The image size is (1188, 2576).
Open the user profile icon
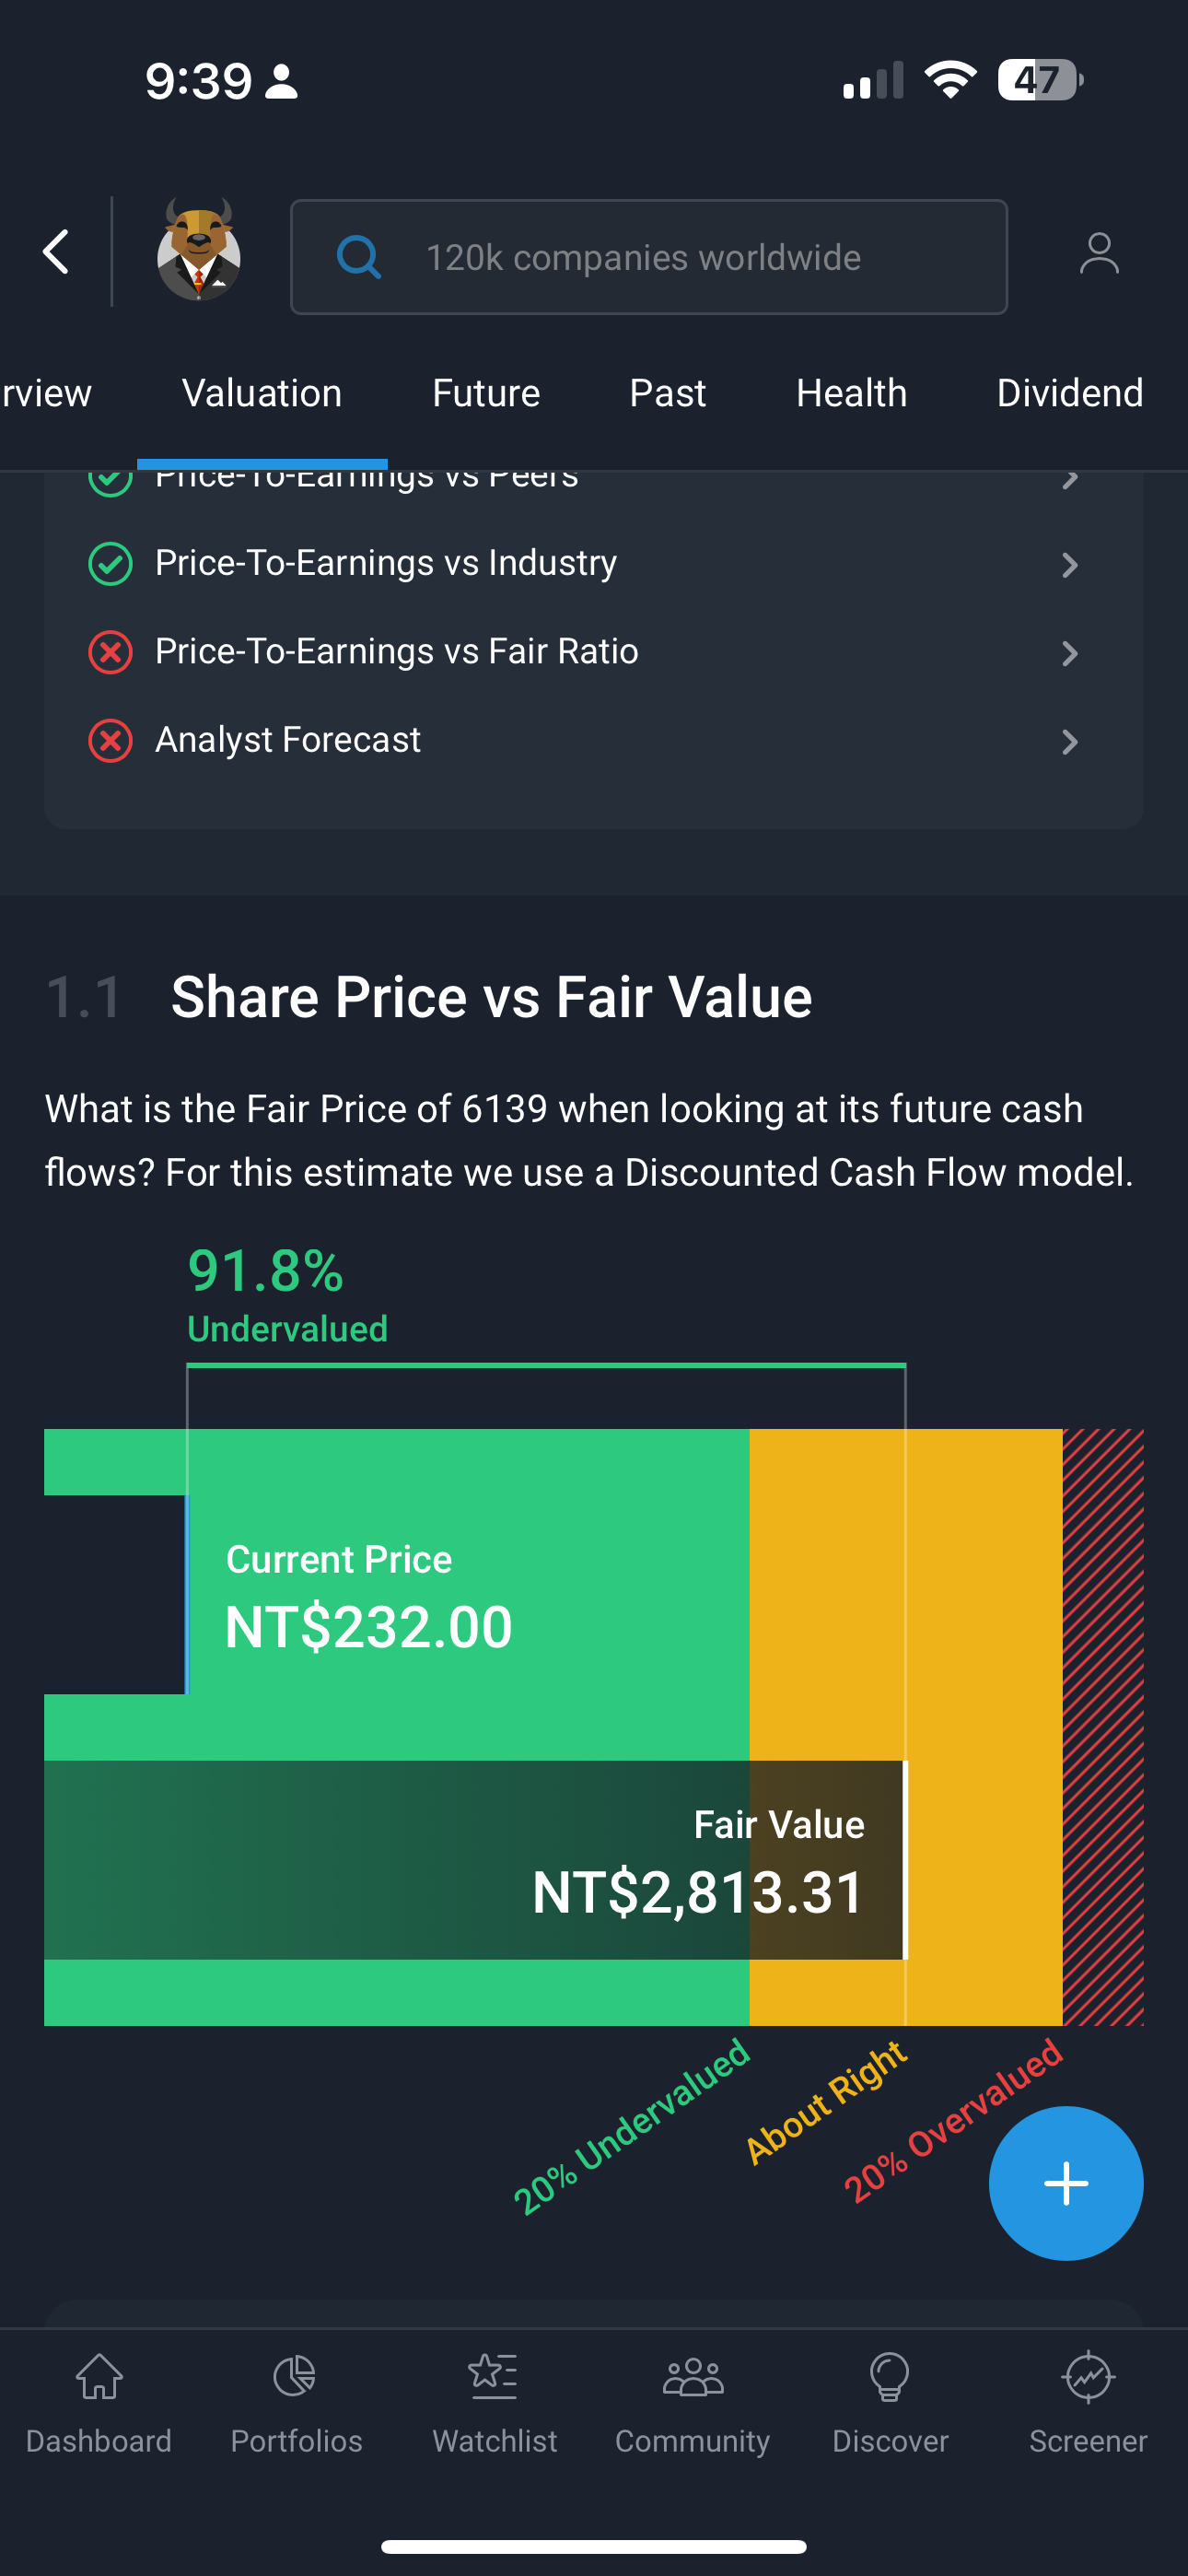(1099, 254)
